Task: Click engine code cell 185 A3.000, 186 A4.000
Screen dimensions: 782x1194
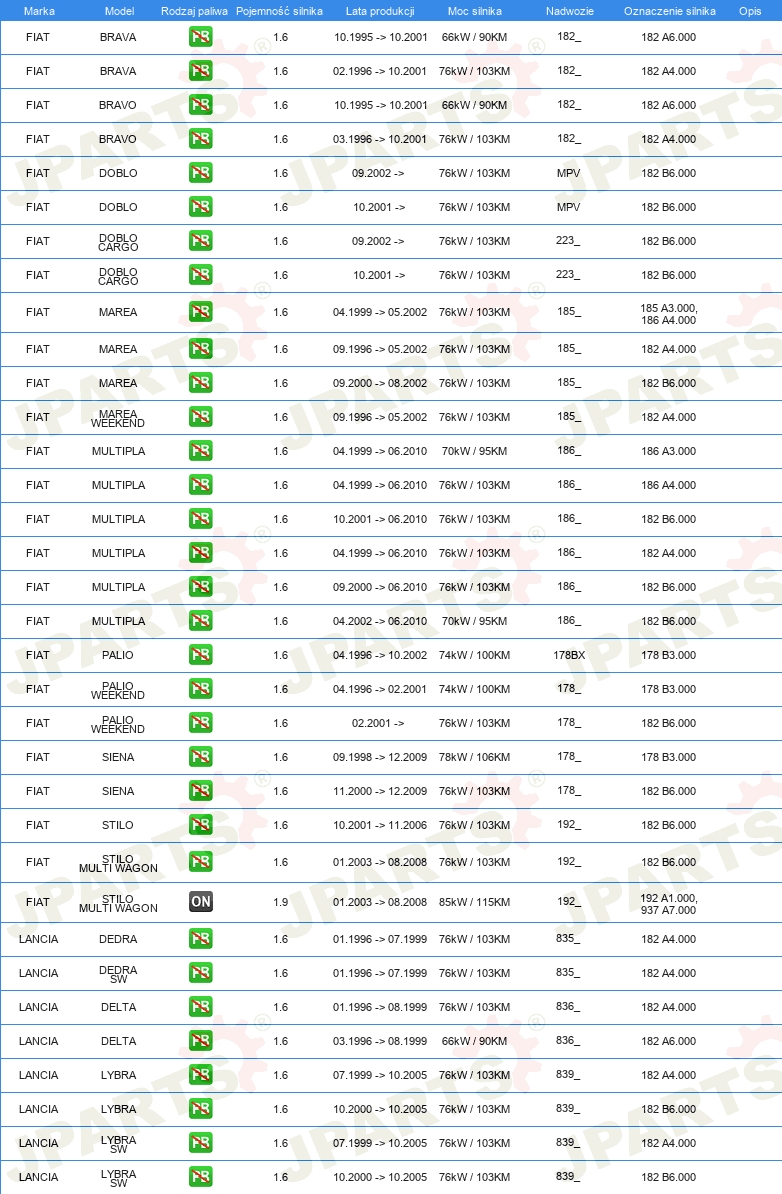Action: pos(669,314)
